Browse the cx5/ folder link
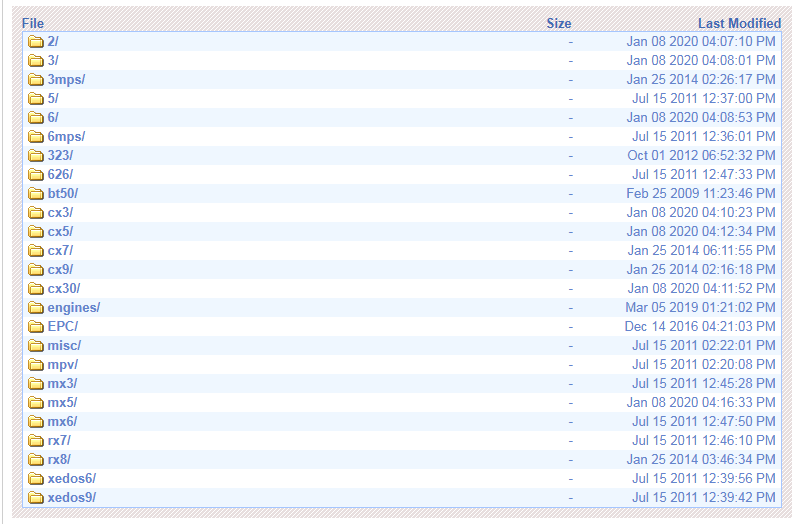Viewport: 798px width, 524px height. coord(60,231)
